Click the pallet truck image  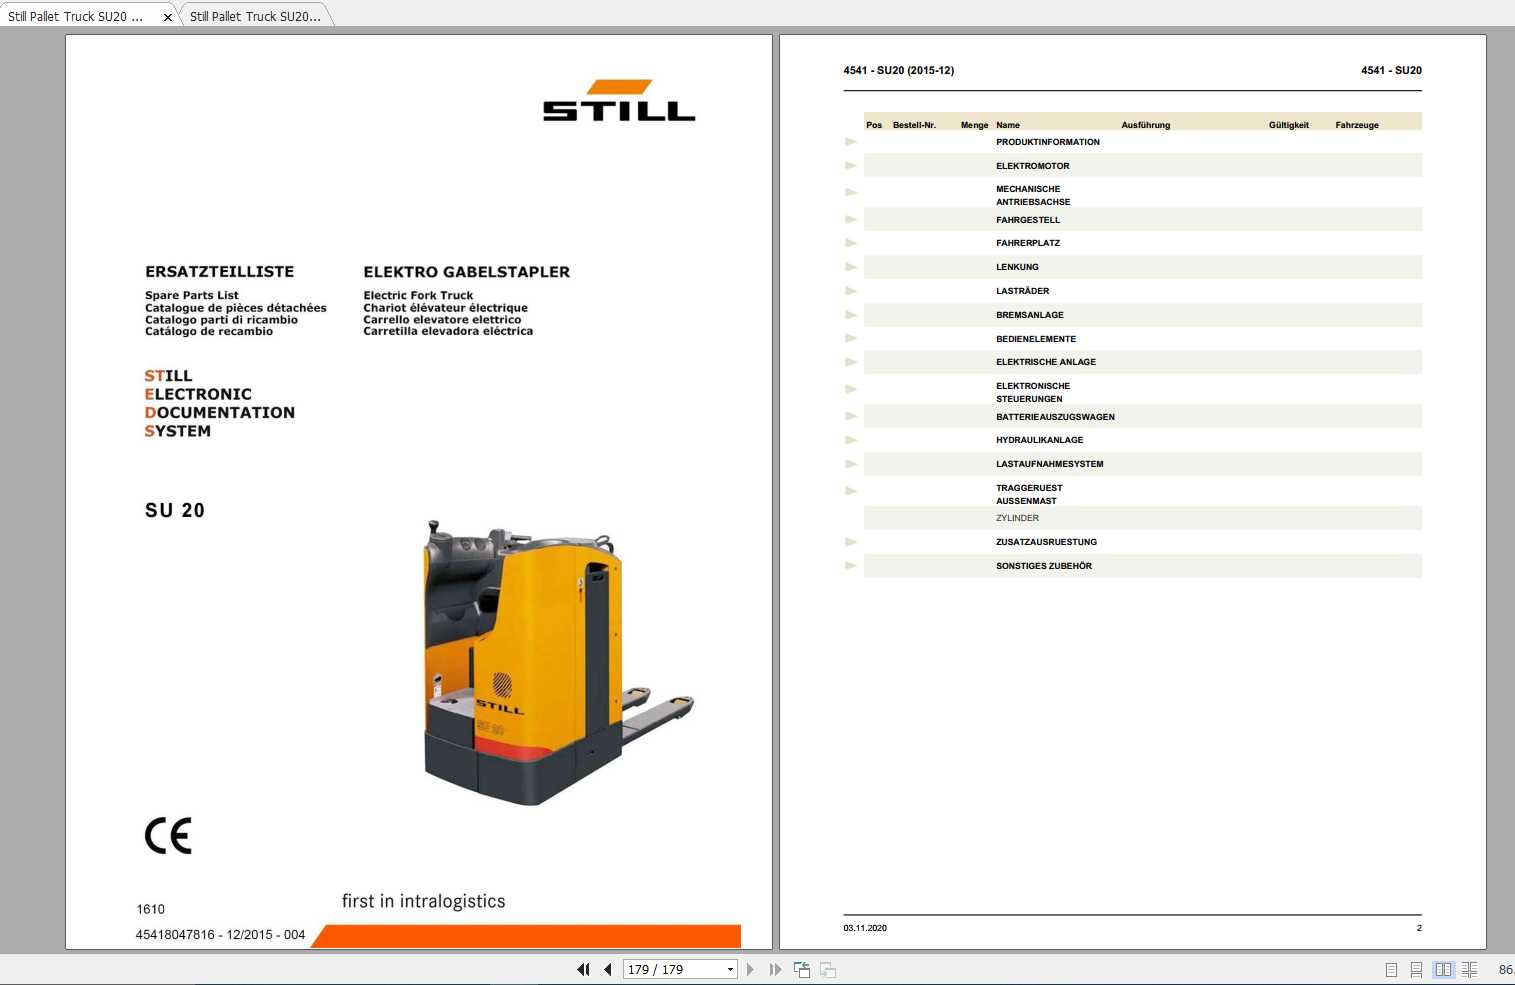pos(557,662)
